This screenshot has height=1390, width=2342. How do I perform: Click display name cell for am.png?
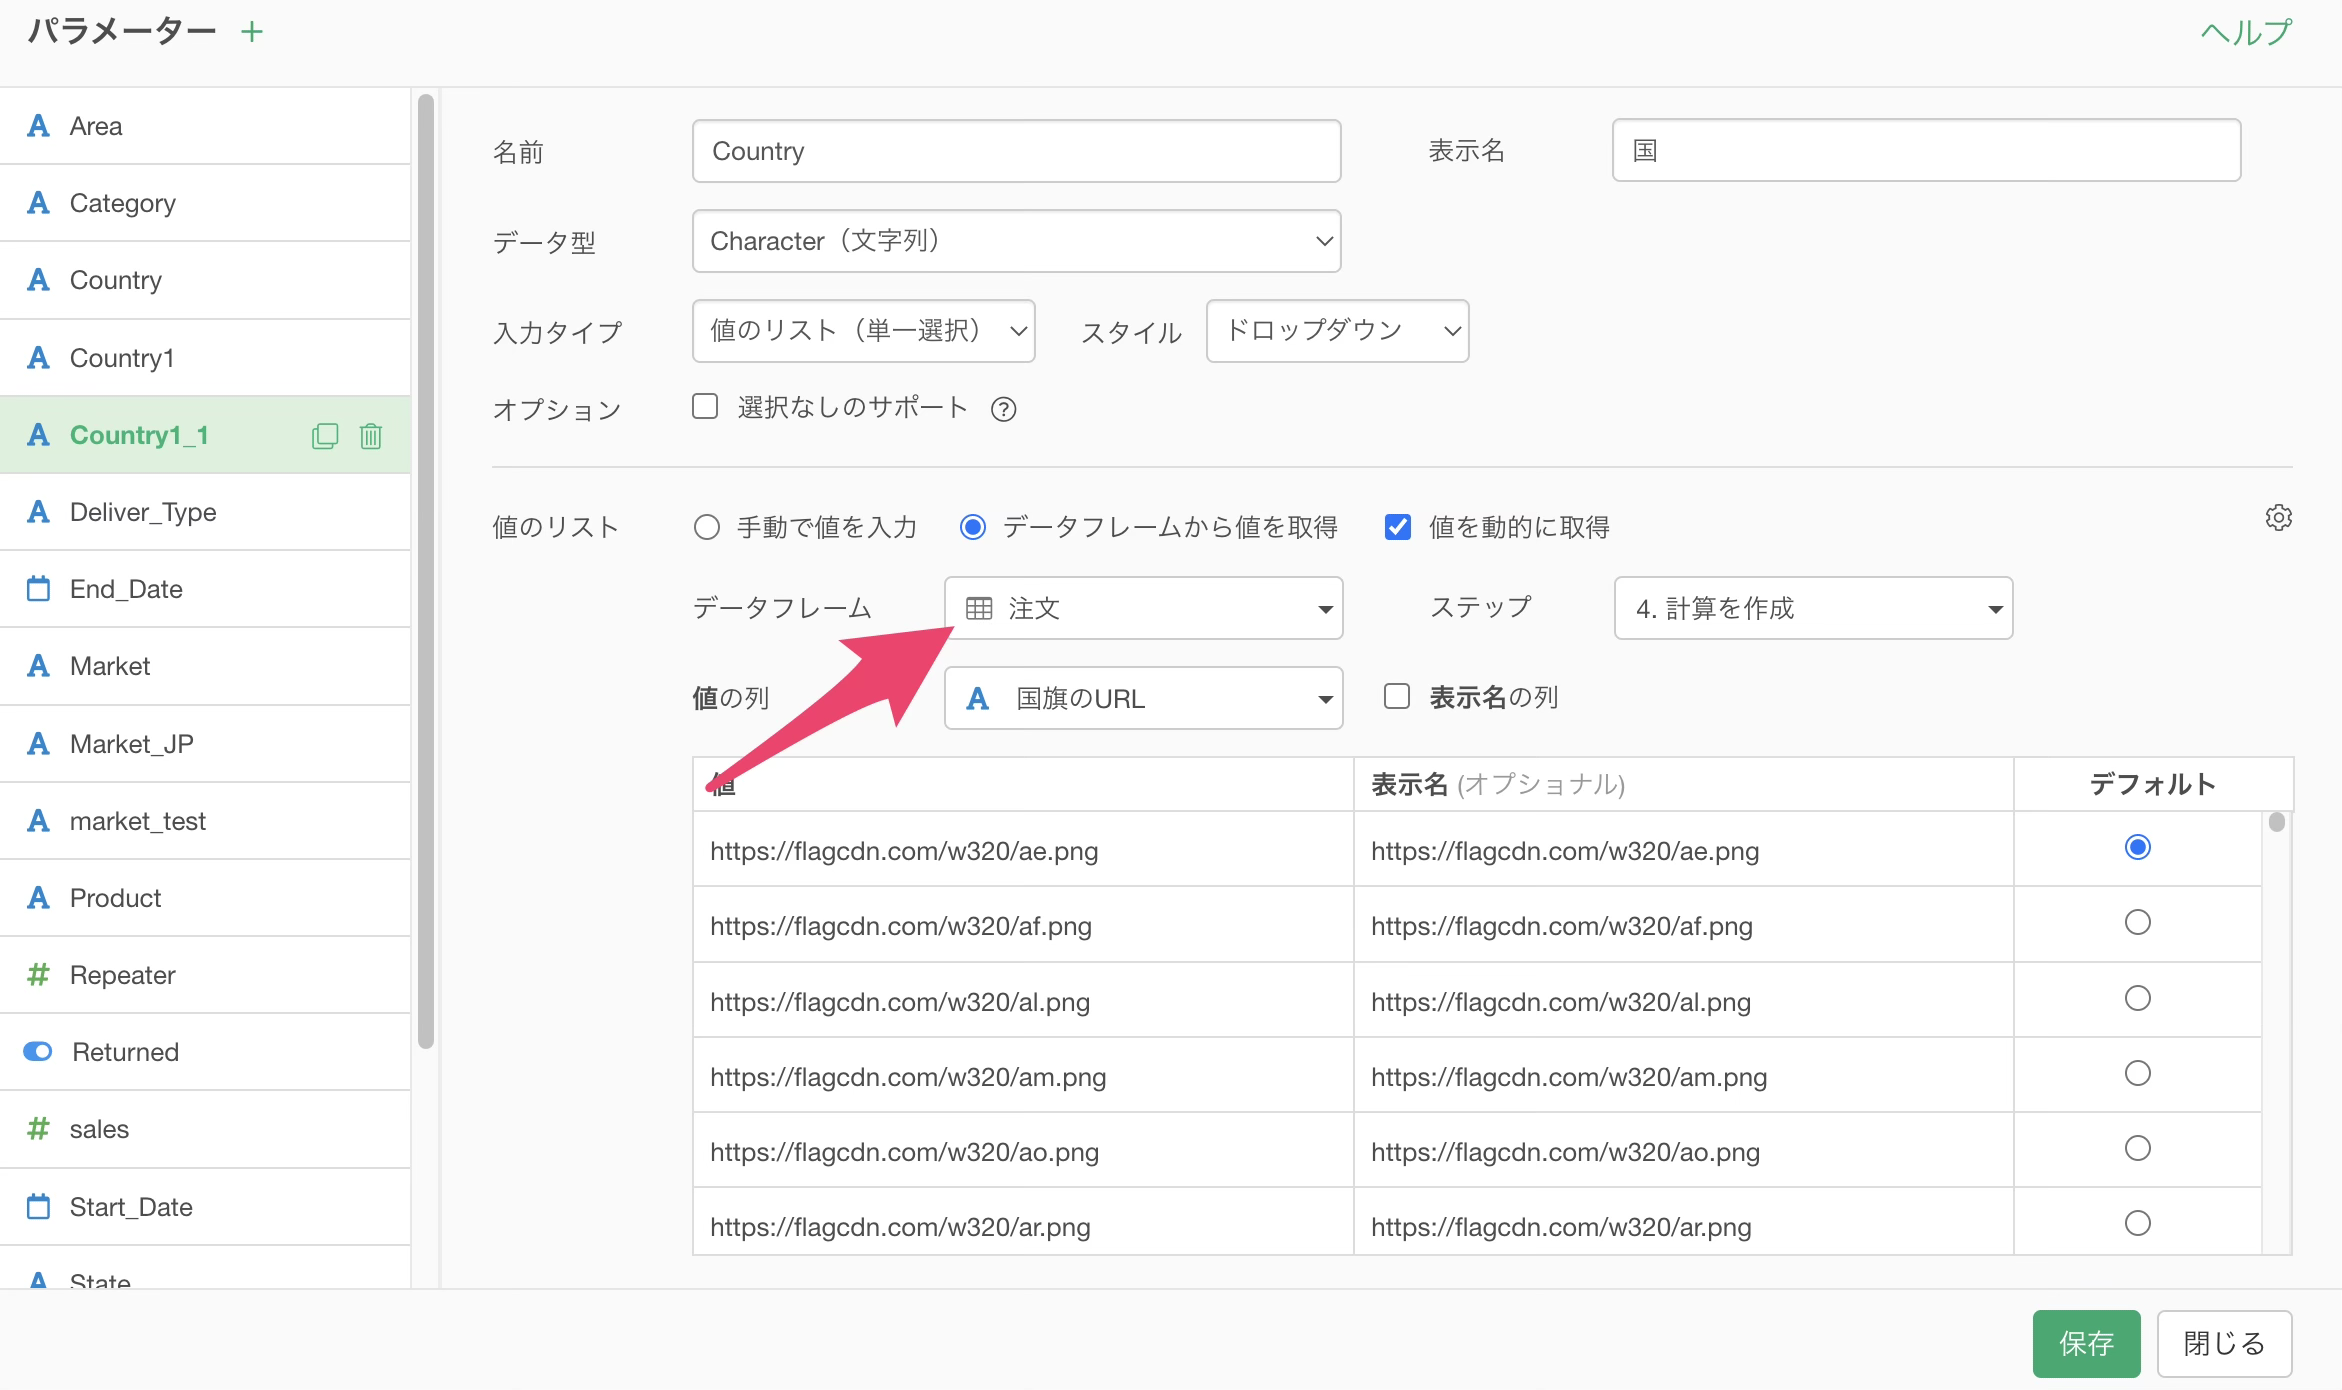coord(1683,1076)
